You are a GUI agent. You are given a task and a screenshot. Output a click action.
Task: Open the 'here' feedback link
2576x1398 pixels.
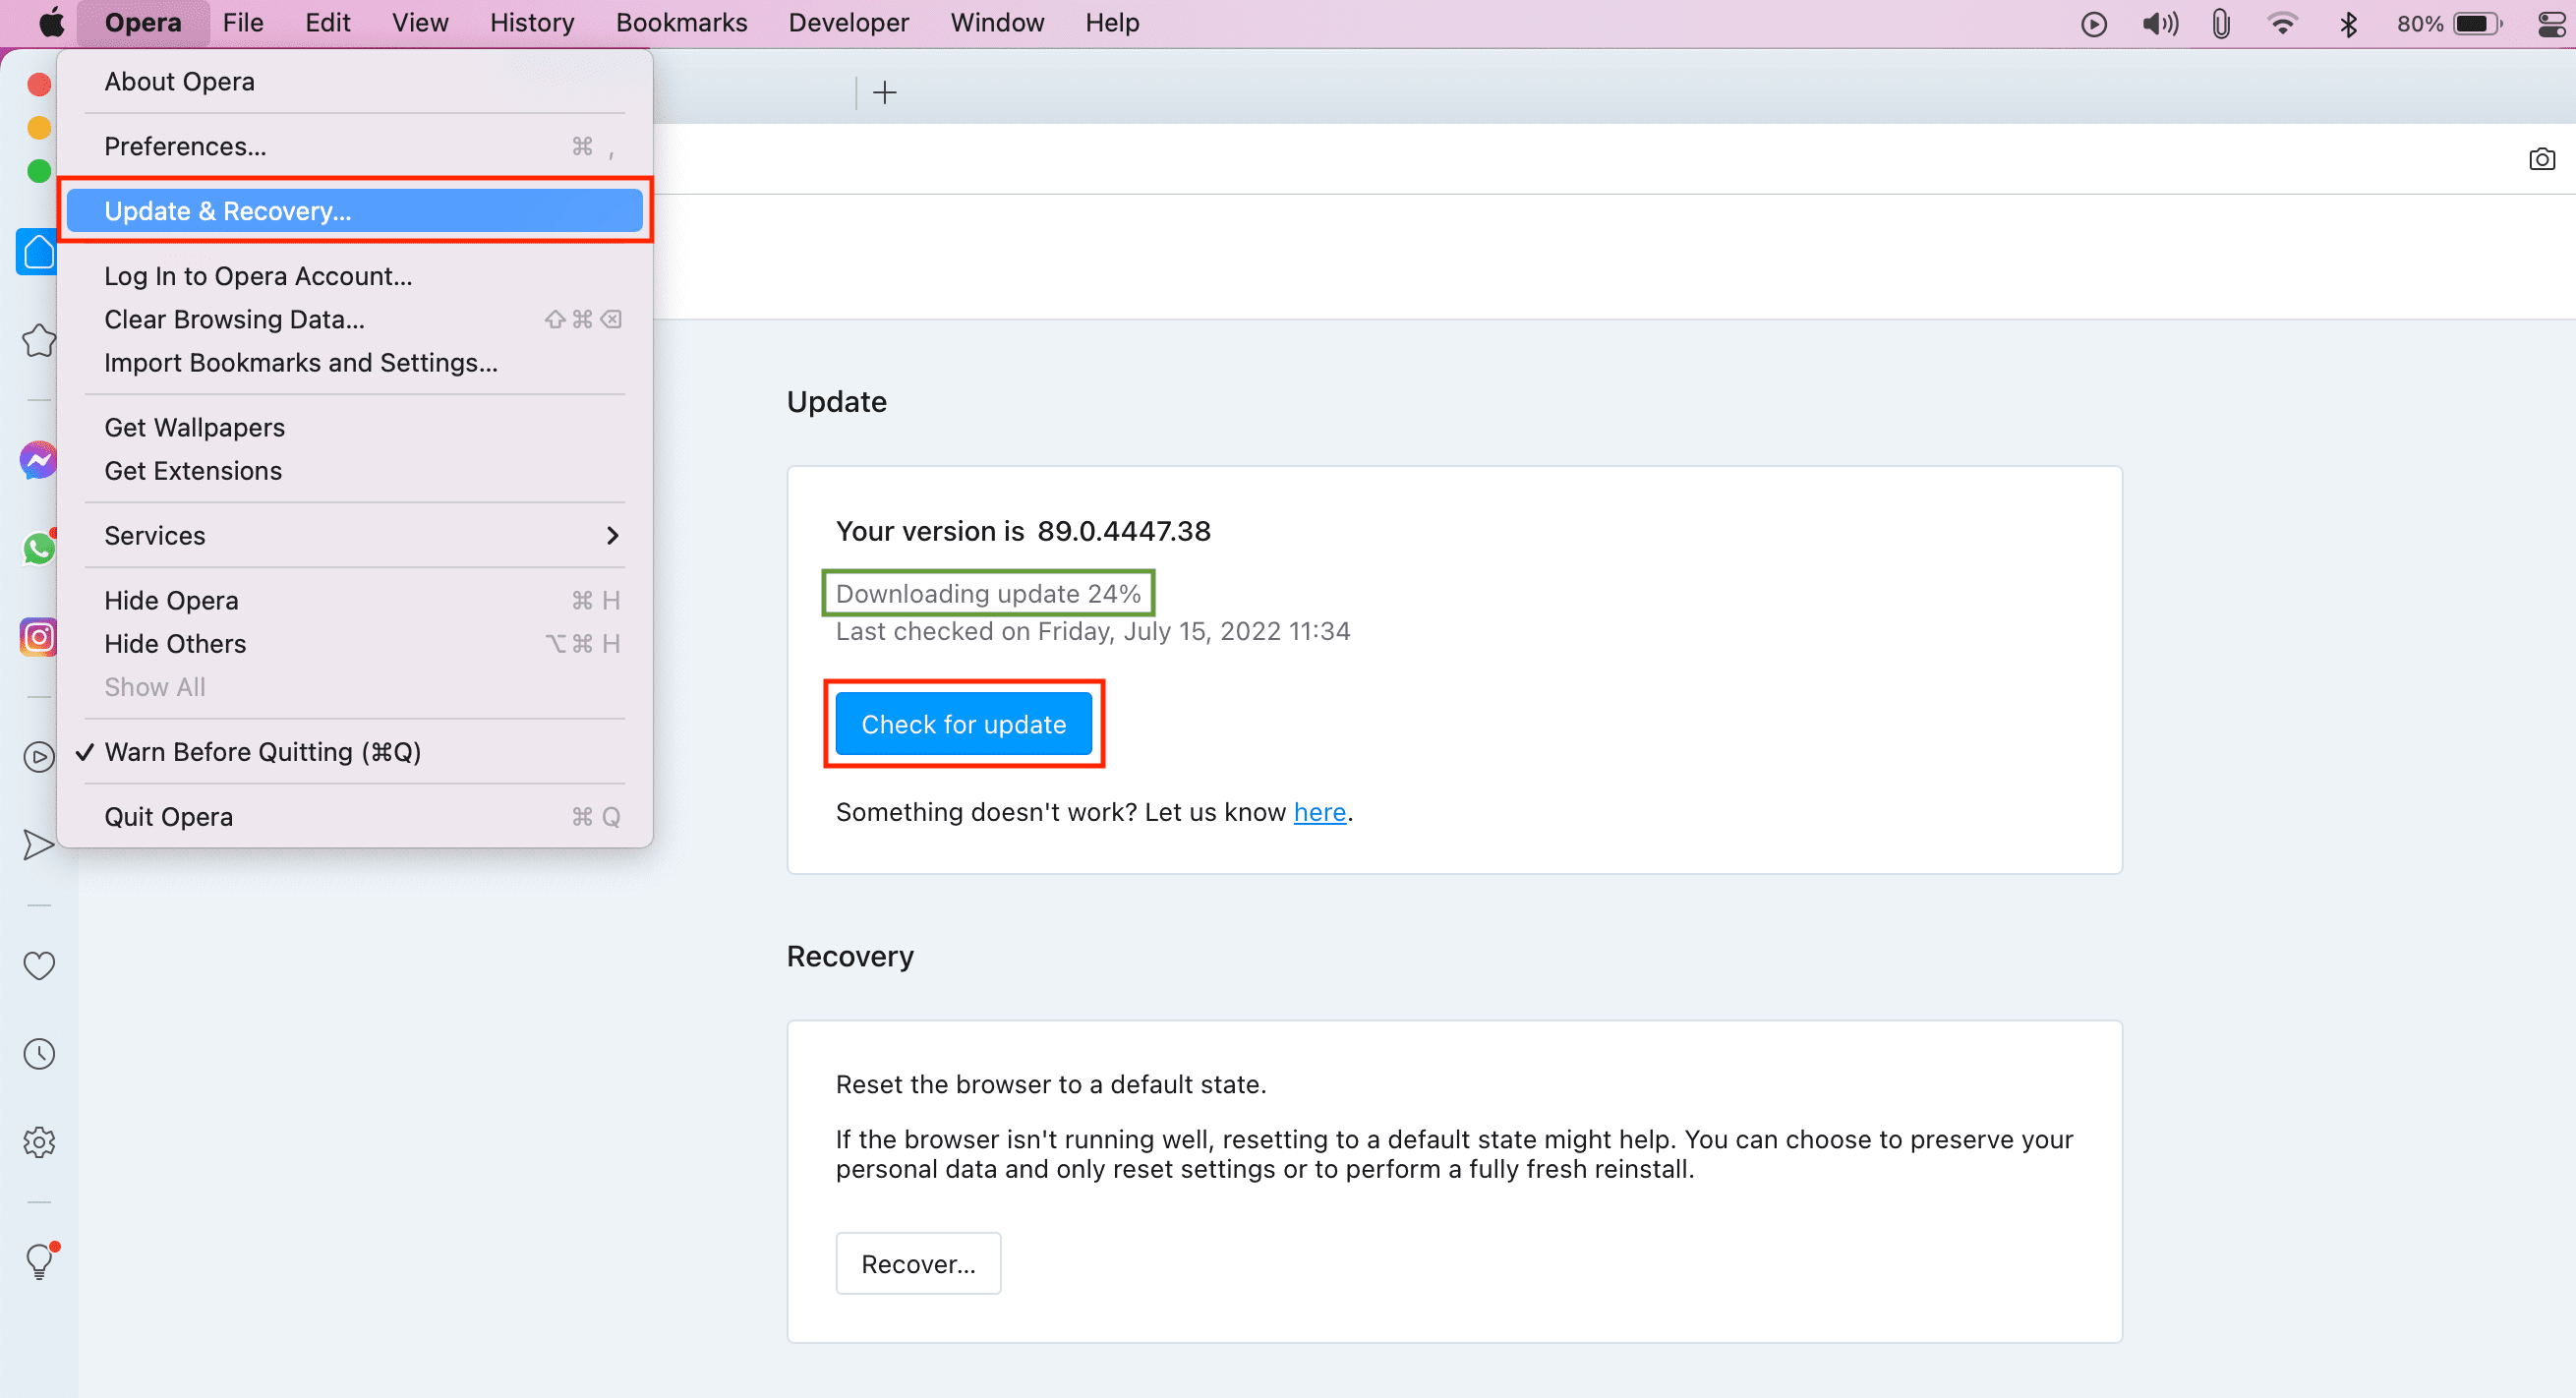(1319, 812)
